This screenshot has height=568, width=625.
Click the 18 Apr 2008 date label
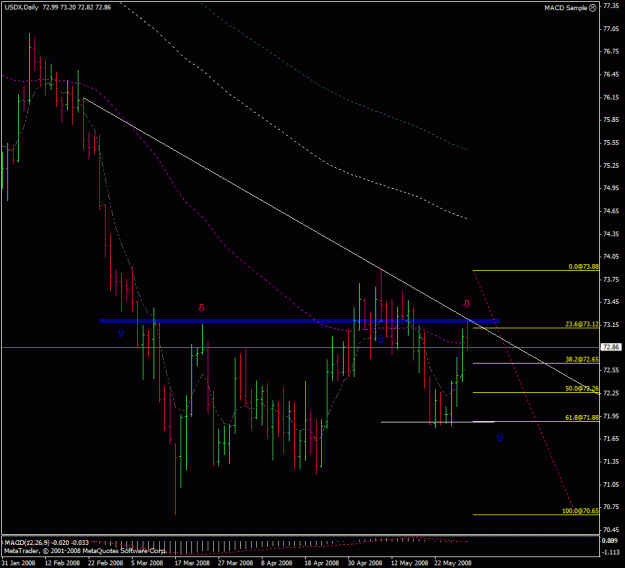[322, 563]
